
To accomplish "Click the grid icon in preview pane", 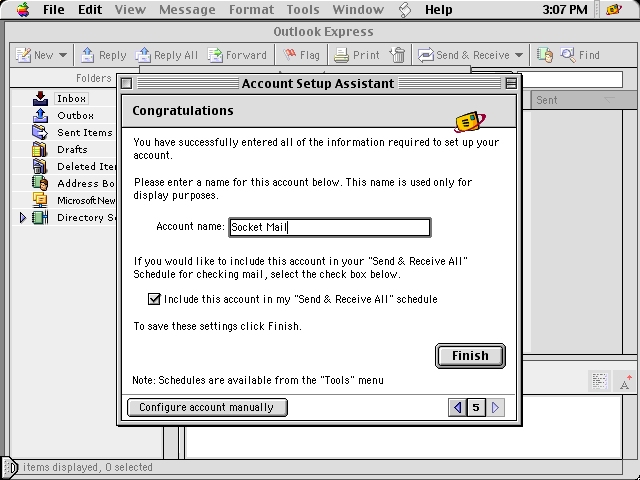I will 599,382.
